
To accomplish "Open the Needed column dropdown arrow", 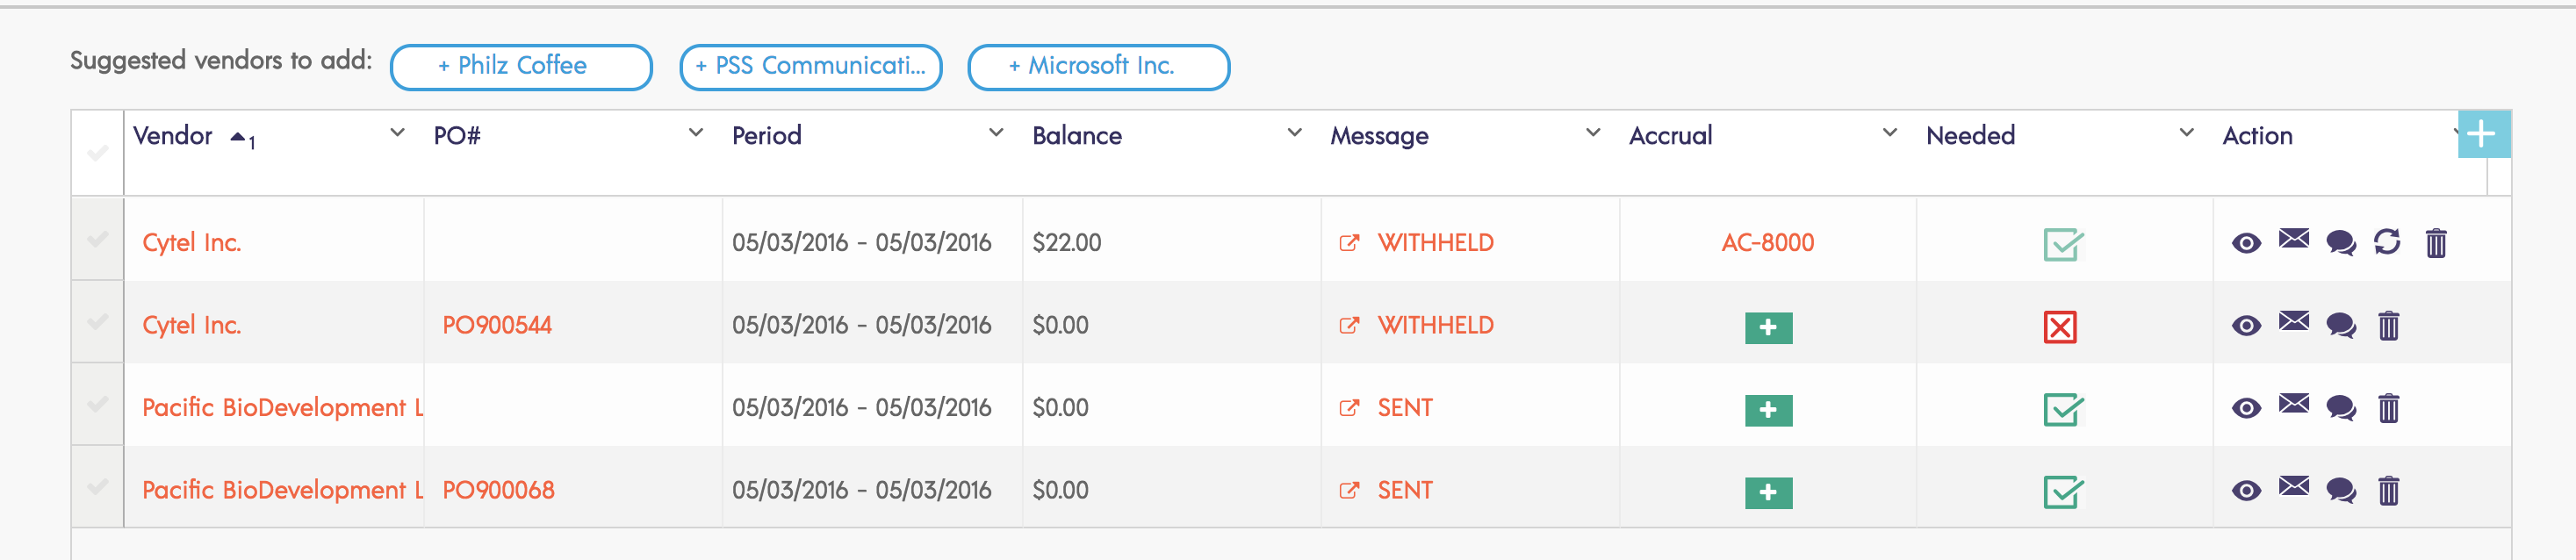I will point(2186,133).
